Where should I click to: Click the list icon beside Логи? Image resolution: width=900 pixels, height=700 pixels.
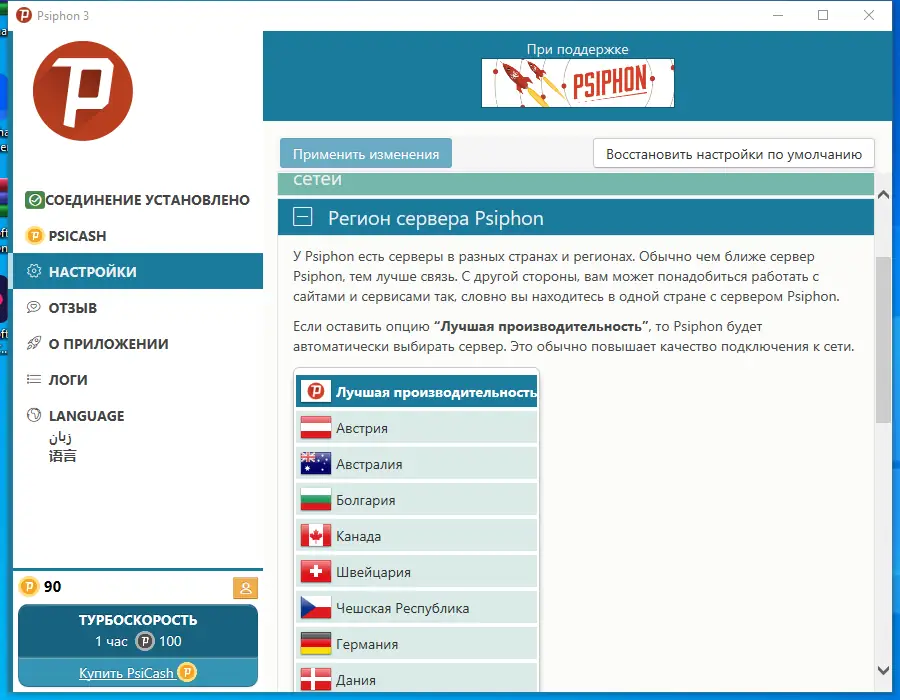34,379
